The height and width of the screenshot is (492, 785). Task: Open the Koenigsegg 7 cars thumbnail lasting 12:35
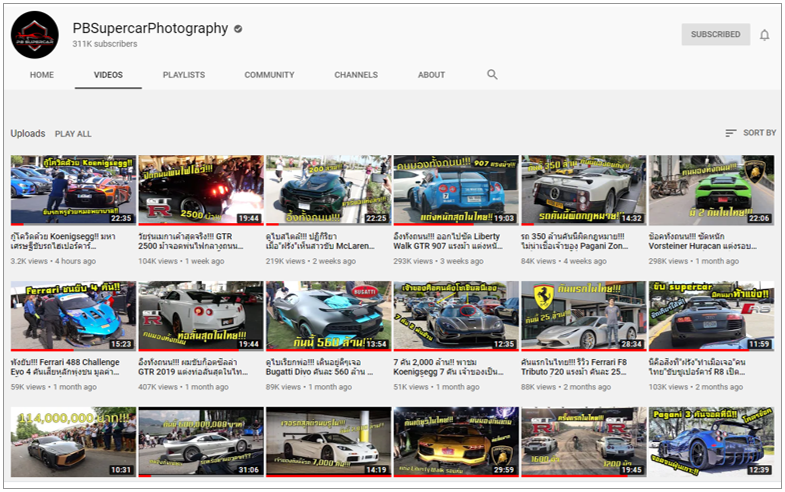[x=456, y=316]
